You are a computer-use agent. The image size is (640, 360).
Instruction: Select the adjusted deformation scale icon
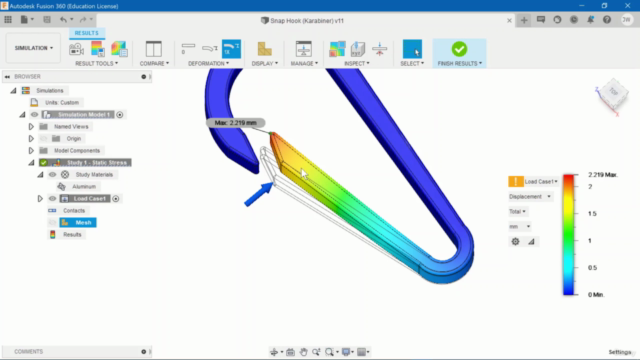pyautogui.click(x=210, y=49)
